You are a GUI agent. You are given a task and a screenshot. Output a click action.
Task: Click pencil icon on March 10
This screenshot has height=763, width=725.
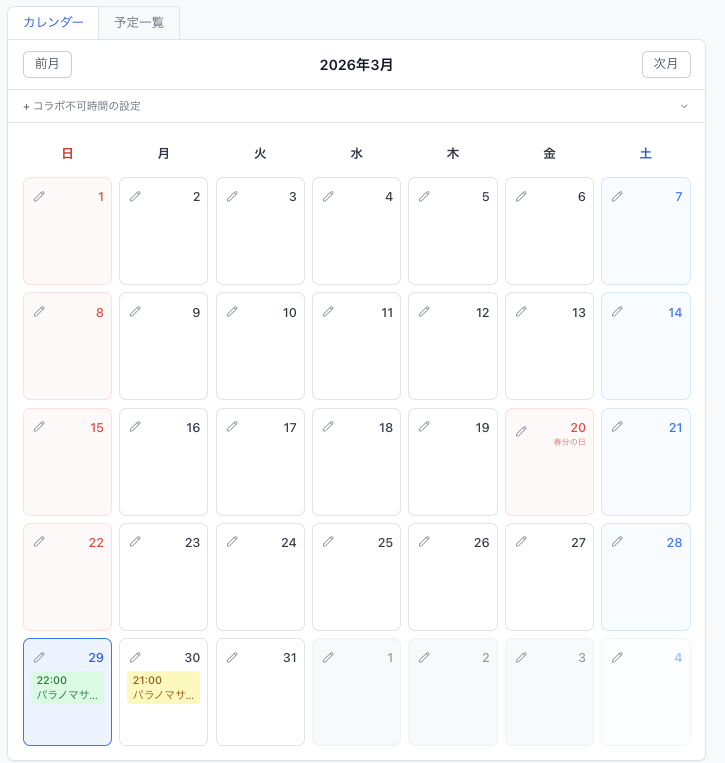tap(232, 311)
